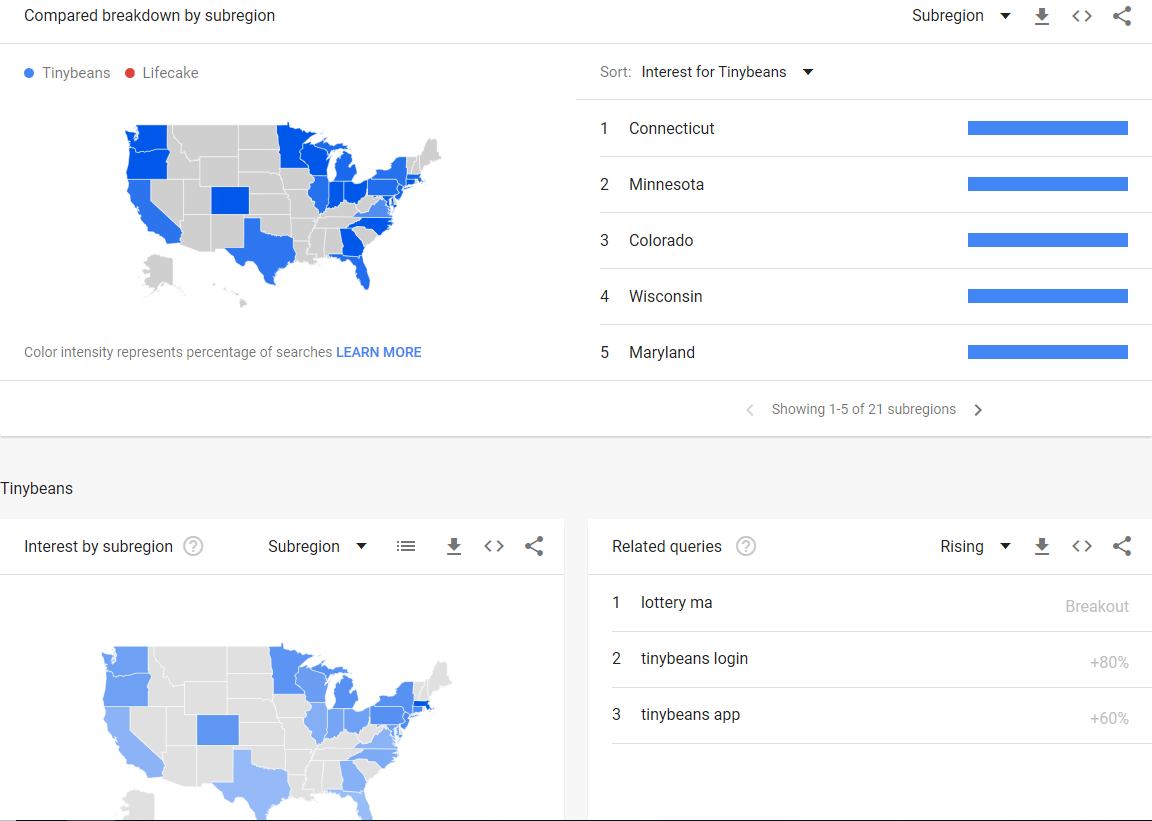Share the Interest by subregion card
Image resolution: width=1152 pixels, height=821 pixels.
pos(534,546)
